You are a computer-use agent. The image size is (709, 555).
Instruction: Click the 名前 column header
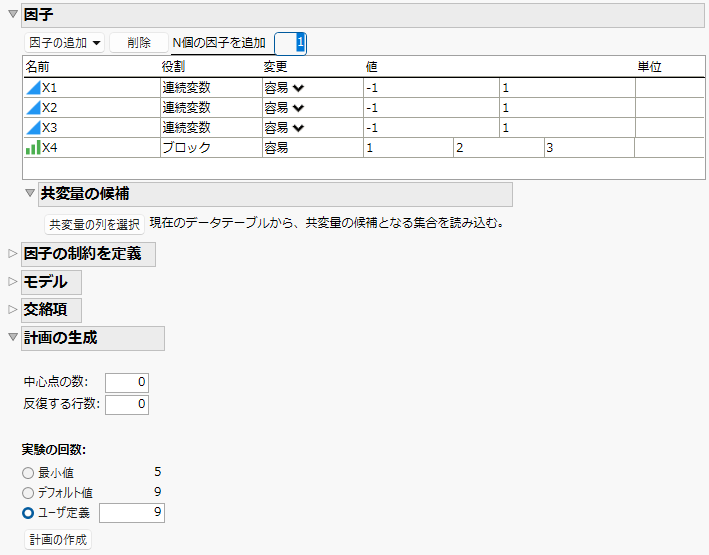pos(37,67)
